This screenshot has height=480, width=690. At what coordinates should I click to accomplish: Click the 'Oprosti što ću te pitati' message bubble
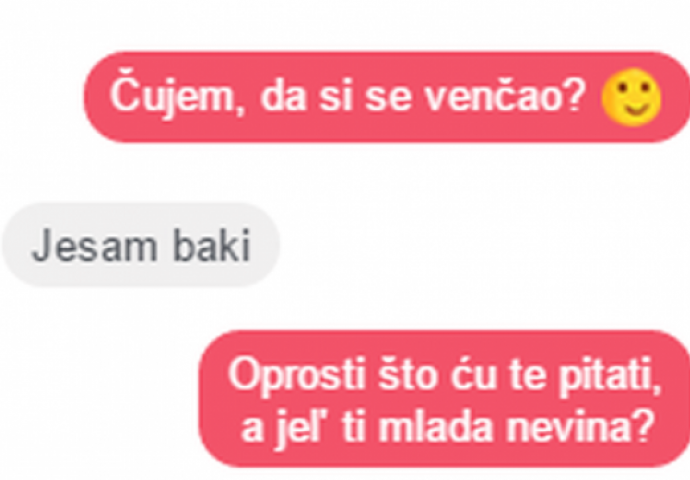click(x=444, y=399)
